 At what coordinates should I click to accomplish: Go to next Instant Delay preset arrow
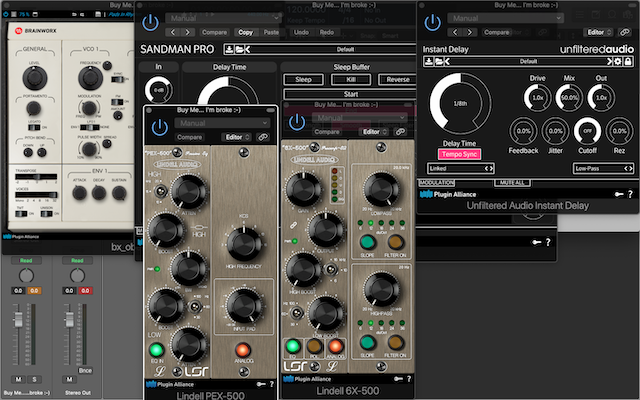(x=609, y=61)
